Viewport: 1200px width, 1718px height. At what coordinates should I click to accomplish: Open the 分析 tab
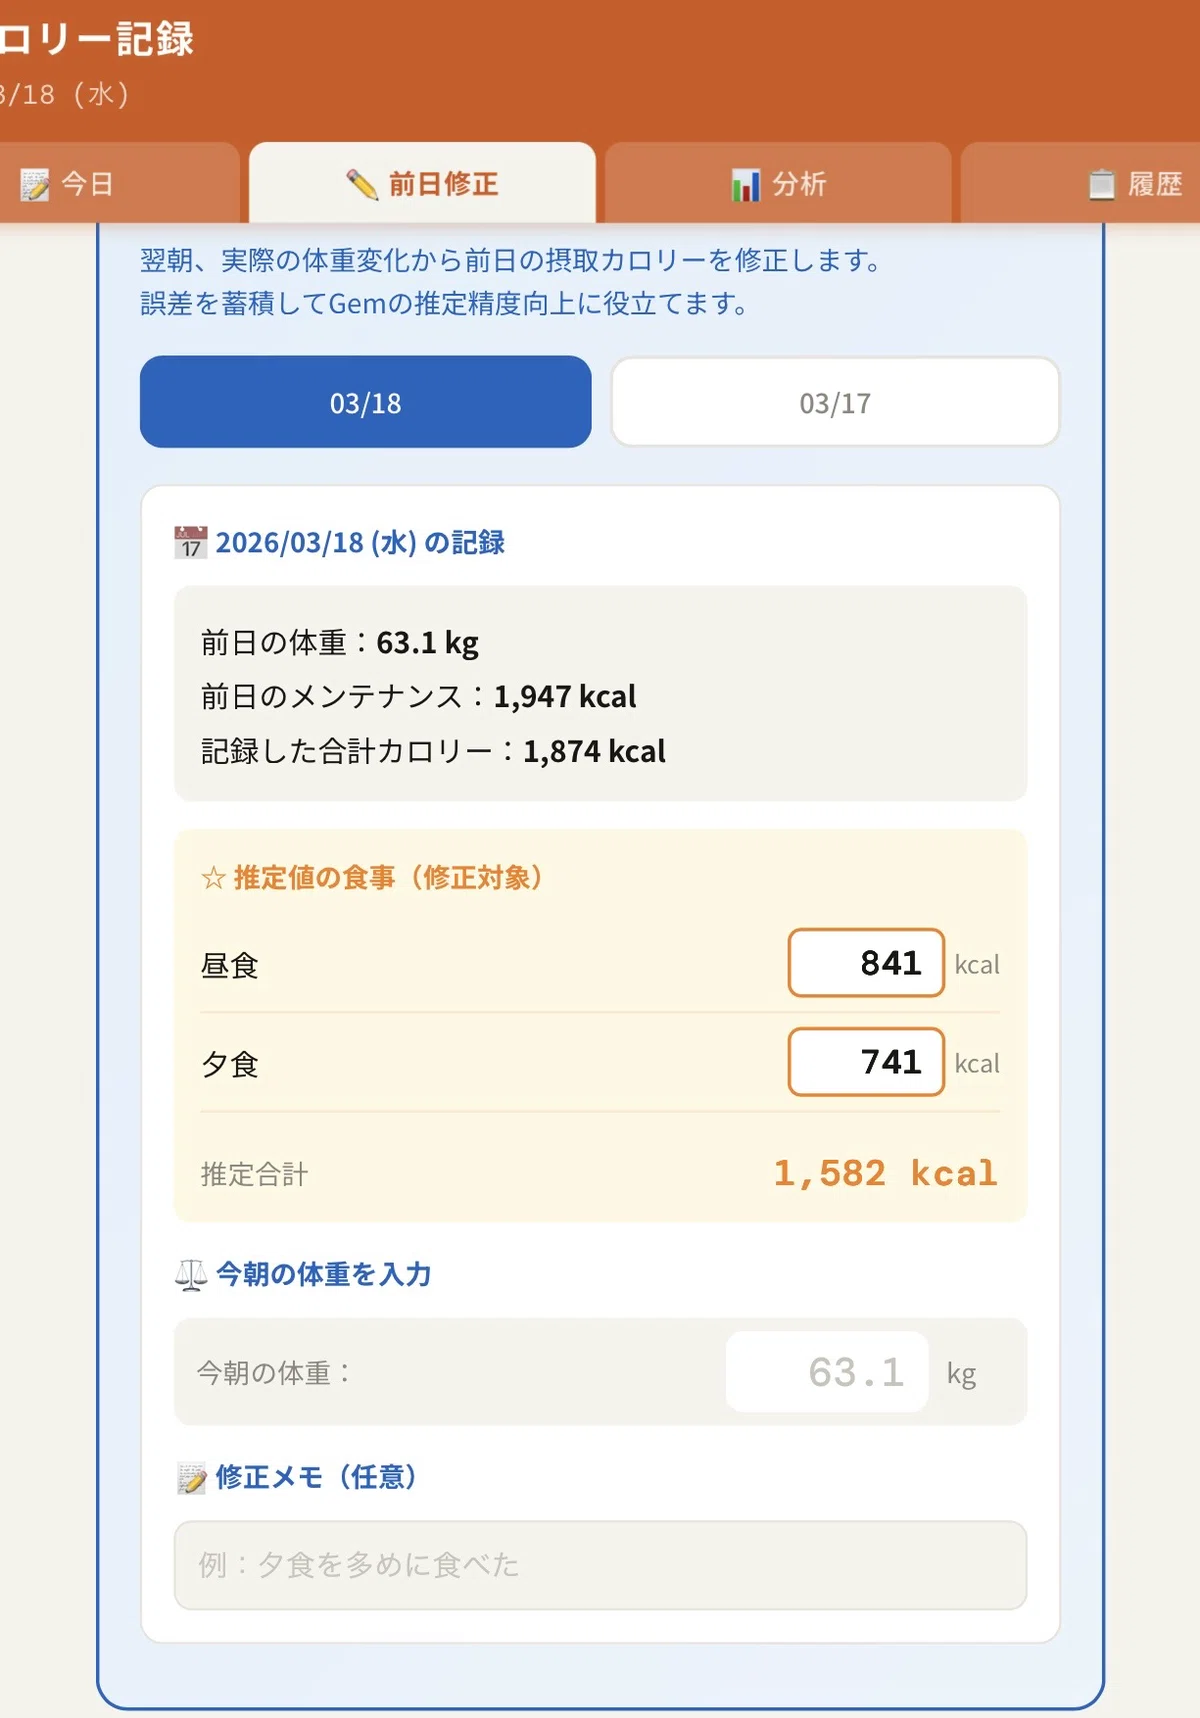[778, 183]
